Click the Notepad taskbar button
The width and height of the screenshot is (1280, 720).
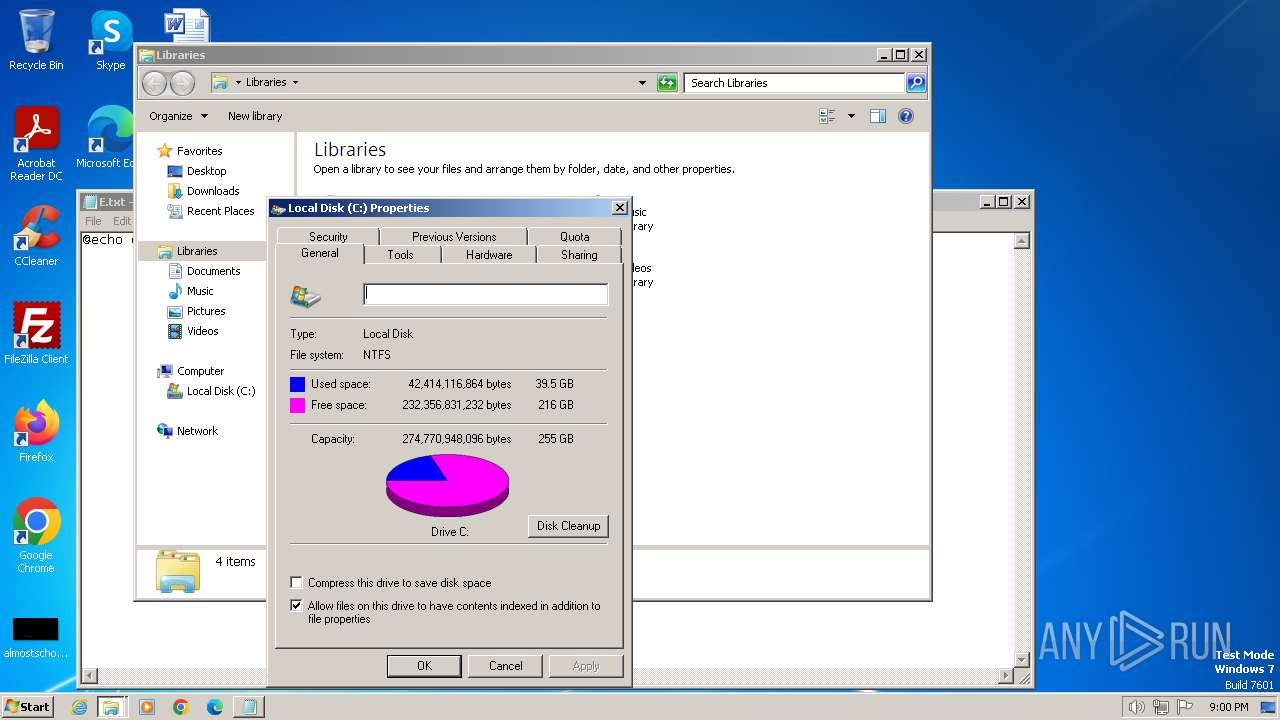248,707
